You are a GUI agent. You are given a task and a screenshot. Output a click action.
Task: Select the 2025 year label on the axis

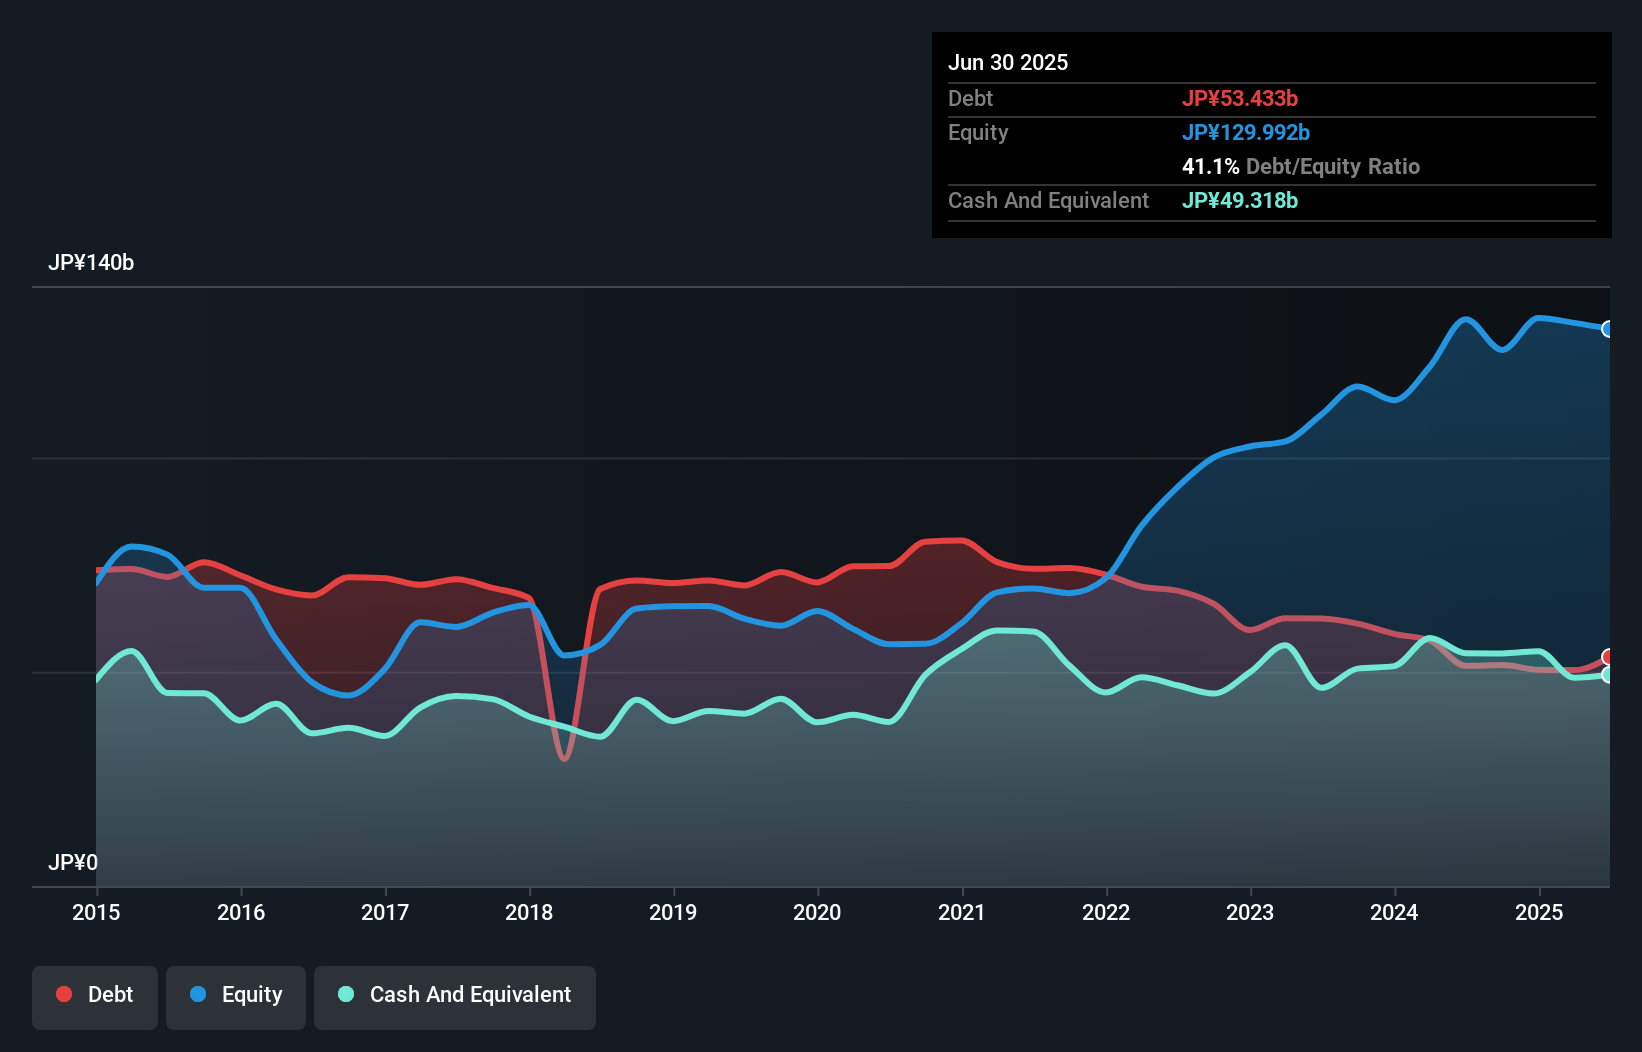click(x=1539, y=912)
